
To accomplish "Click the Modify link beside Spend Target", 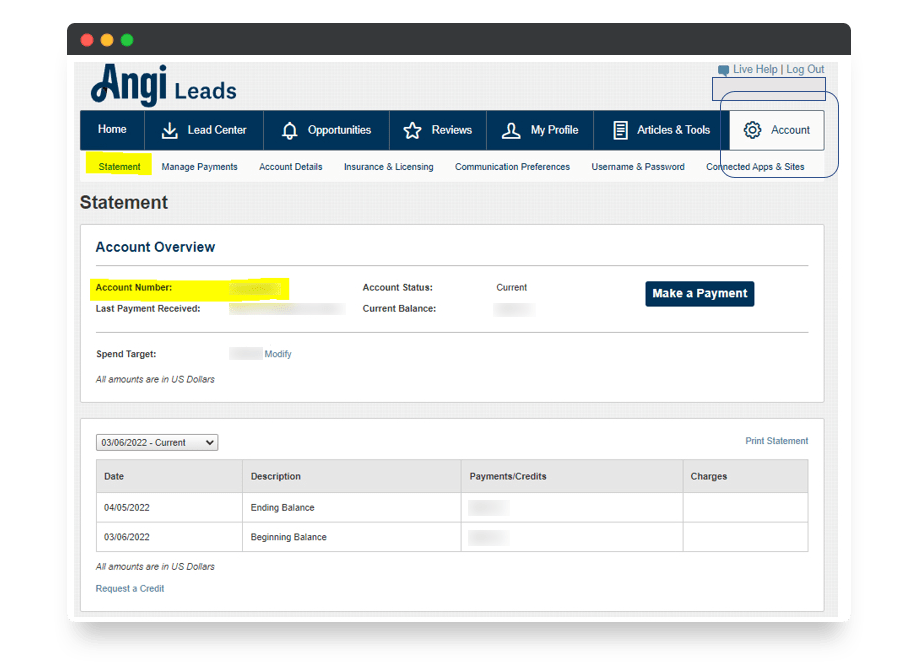I will (x=277, y=353).
